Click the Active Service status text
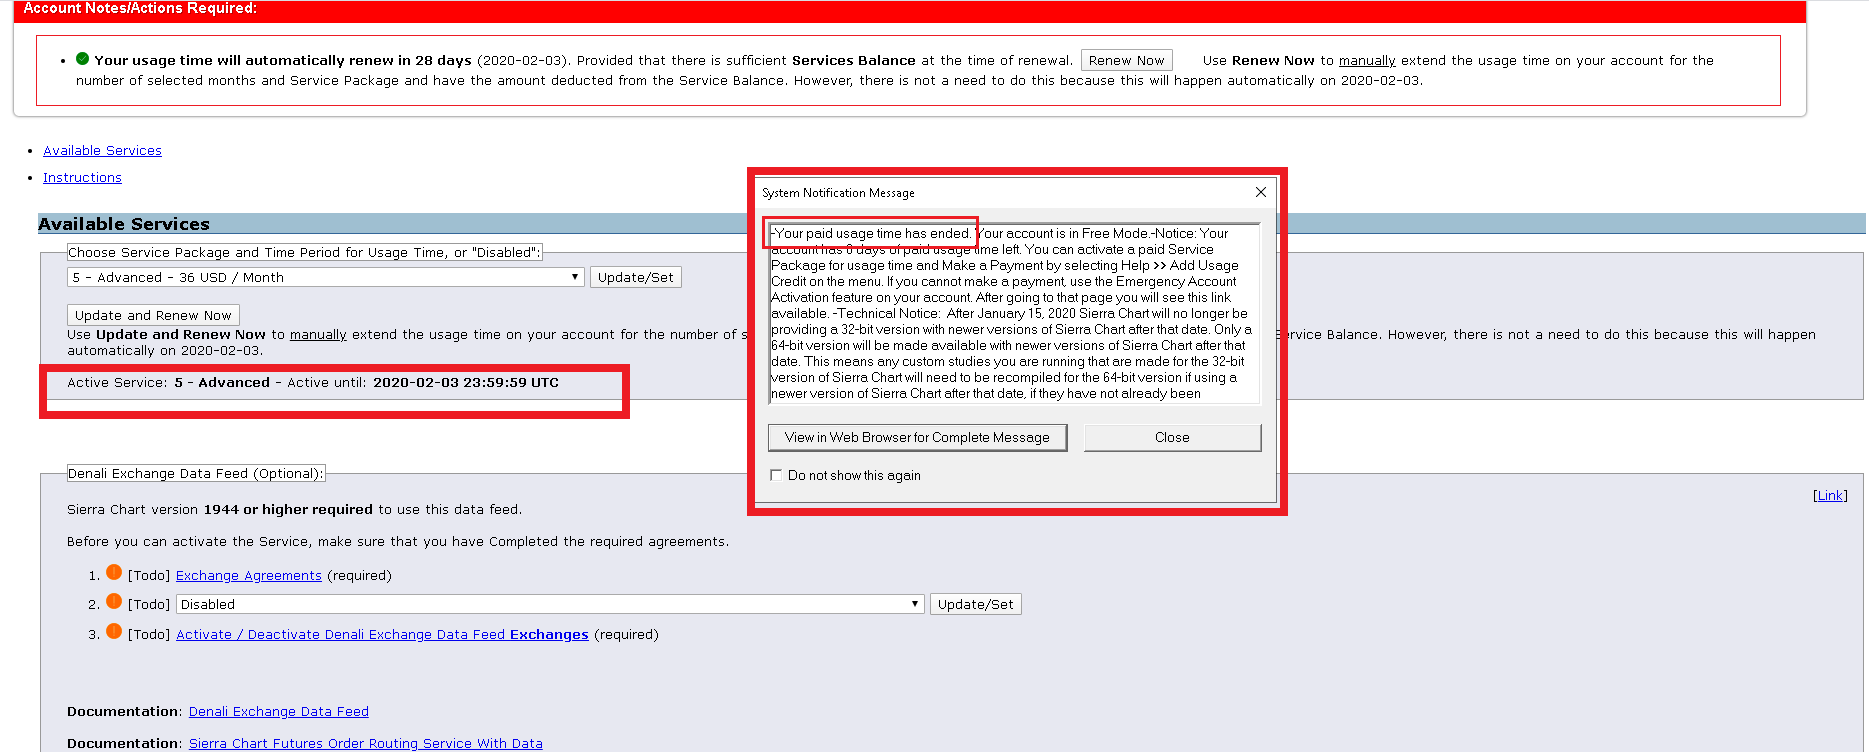1869x752 pixels. 313,383
